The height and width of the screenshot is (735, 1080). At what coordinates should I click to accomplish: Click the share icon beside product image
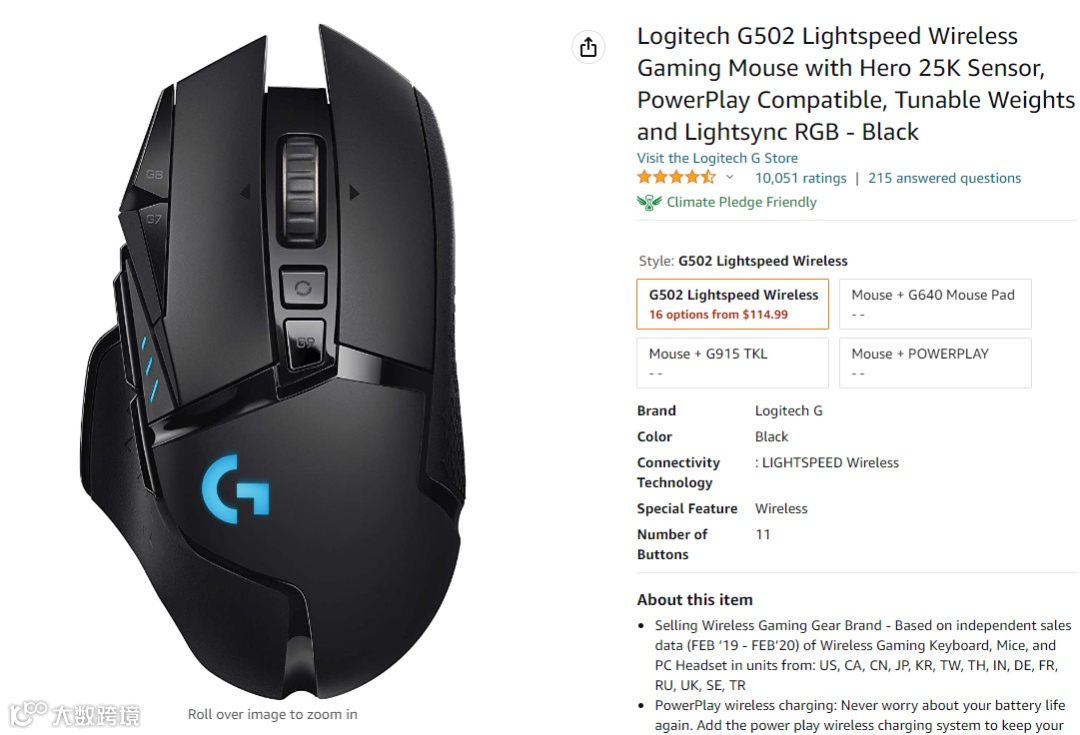588,47
